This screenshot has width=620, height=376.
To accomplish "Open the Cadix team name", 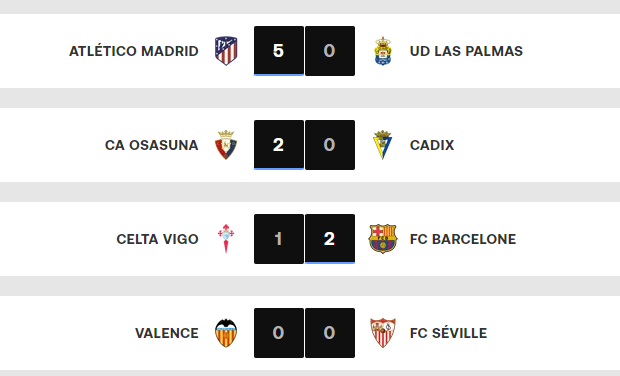I will 432,145.
